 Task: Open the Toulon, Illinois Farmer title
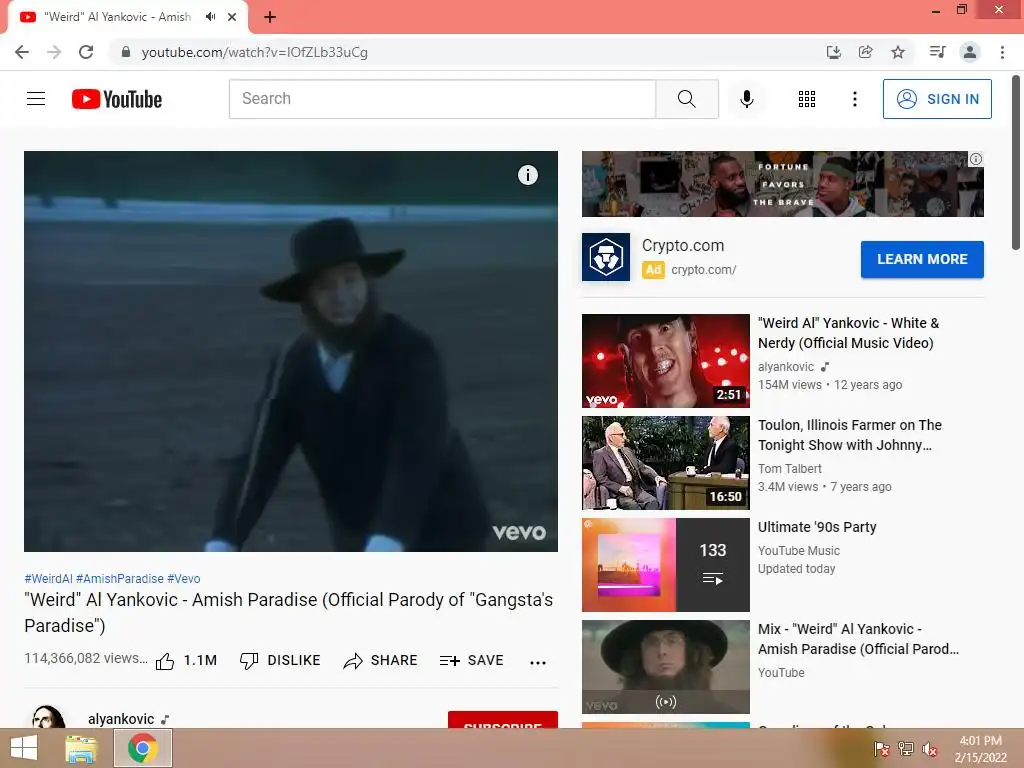[850, 435]
